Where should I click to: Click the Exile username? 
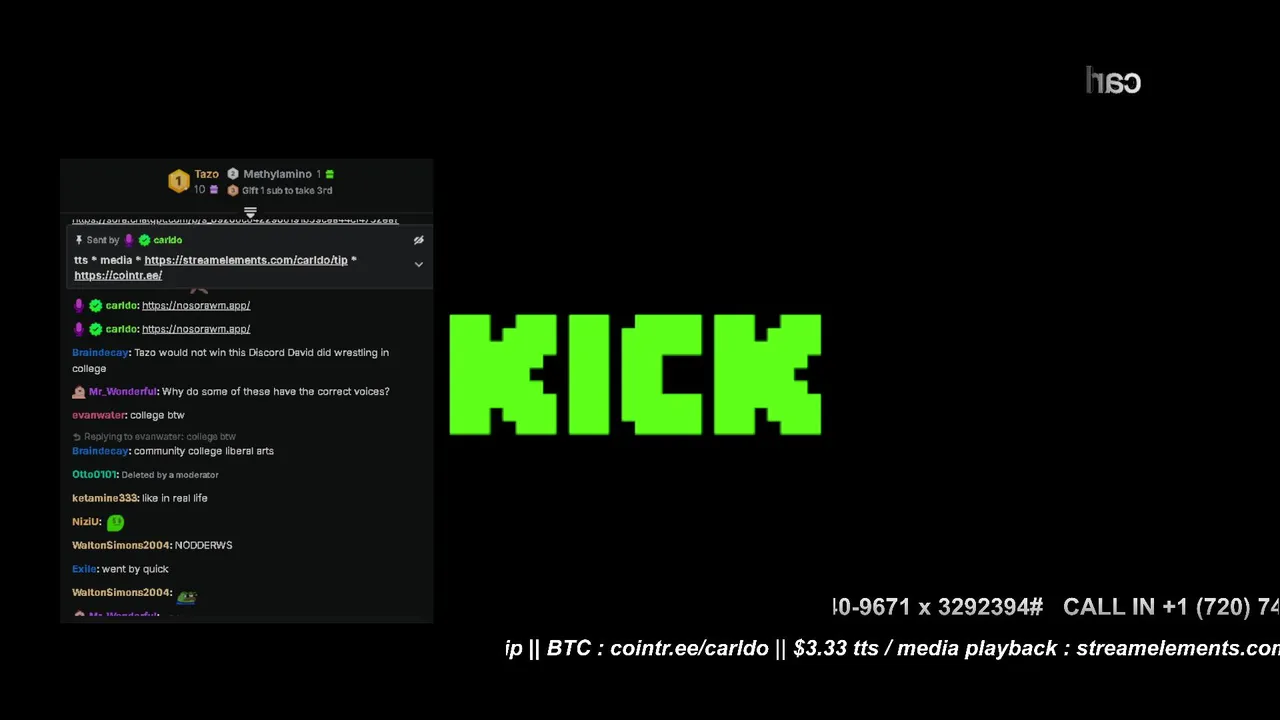[x=84, y=569]
